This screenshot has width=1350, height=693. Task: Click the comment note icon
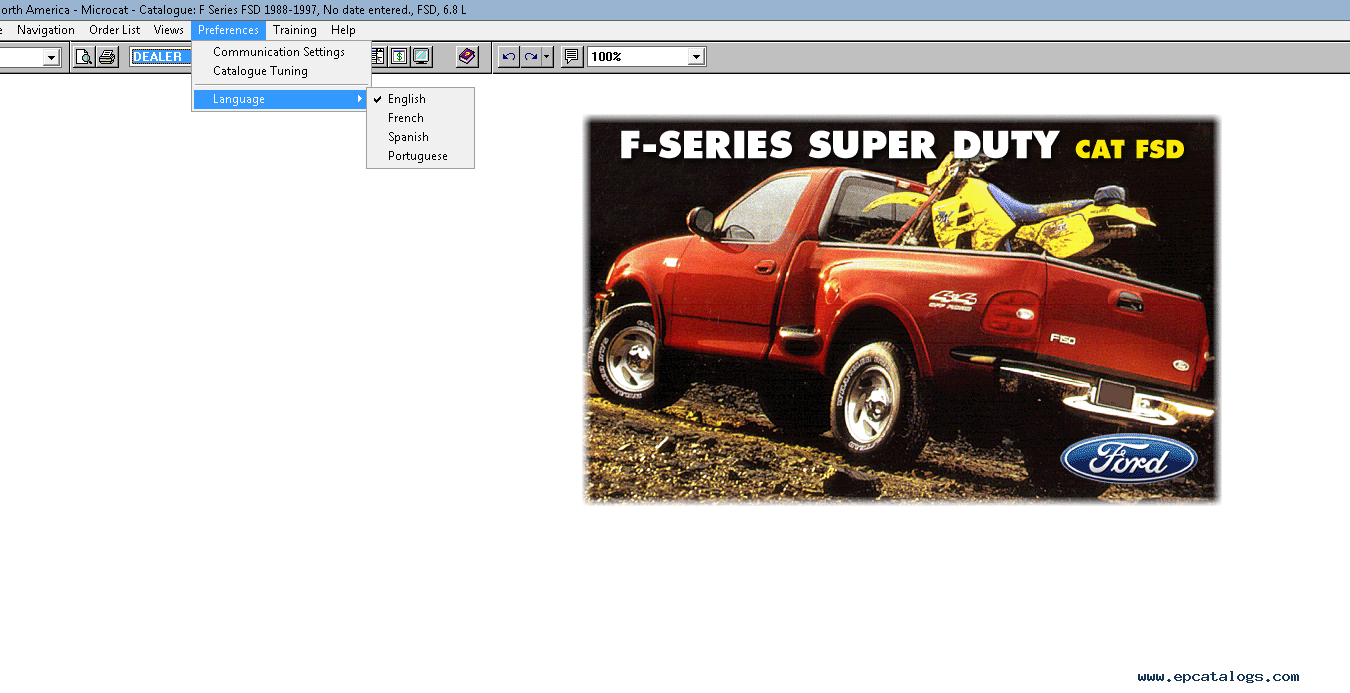click(572, 57)
